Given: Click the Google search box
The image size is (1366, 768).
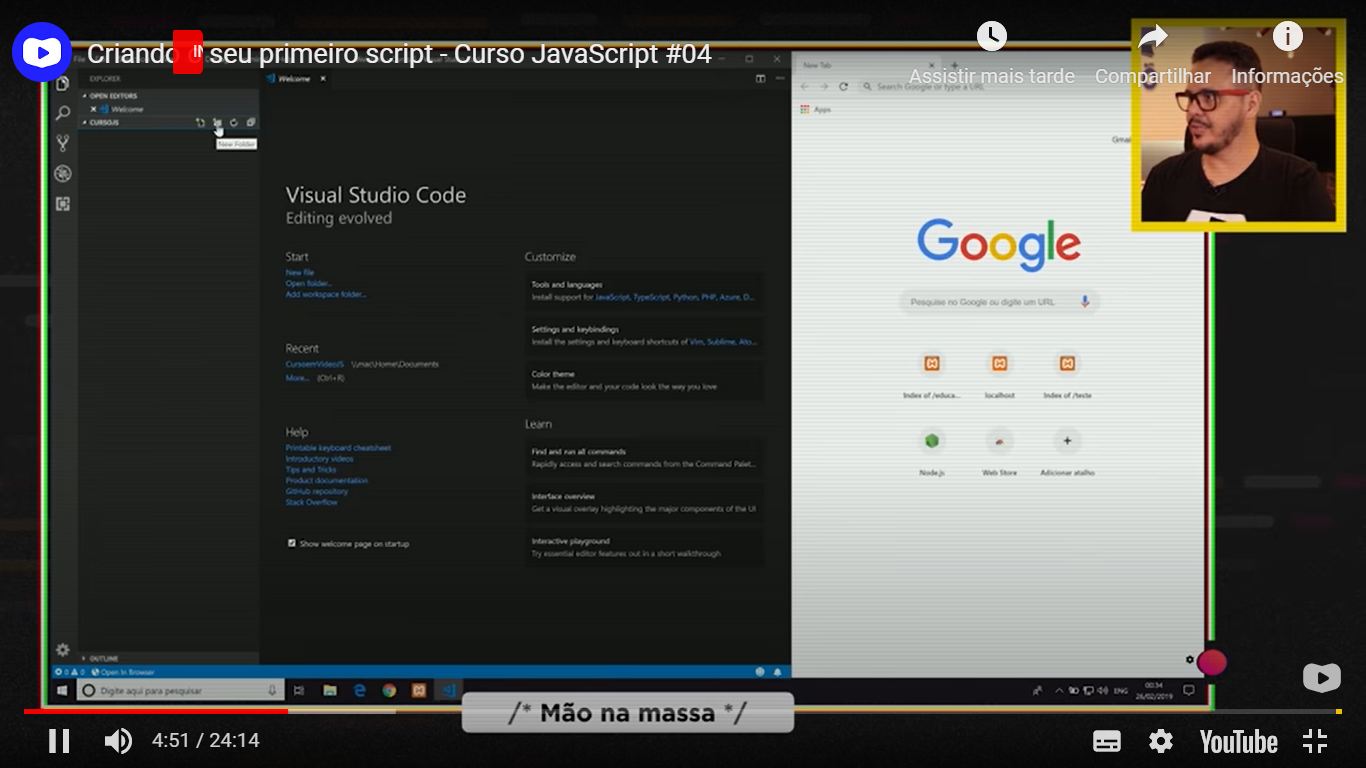Looking at the screenshot, I should (x=999, y=301).
